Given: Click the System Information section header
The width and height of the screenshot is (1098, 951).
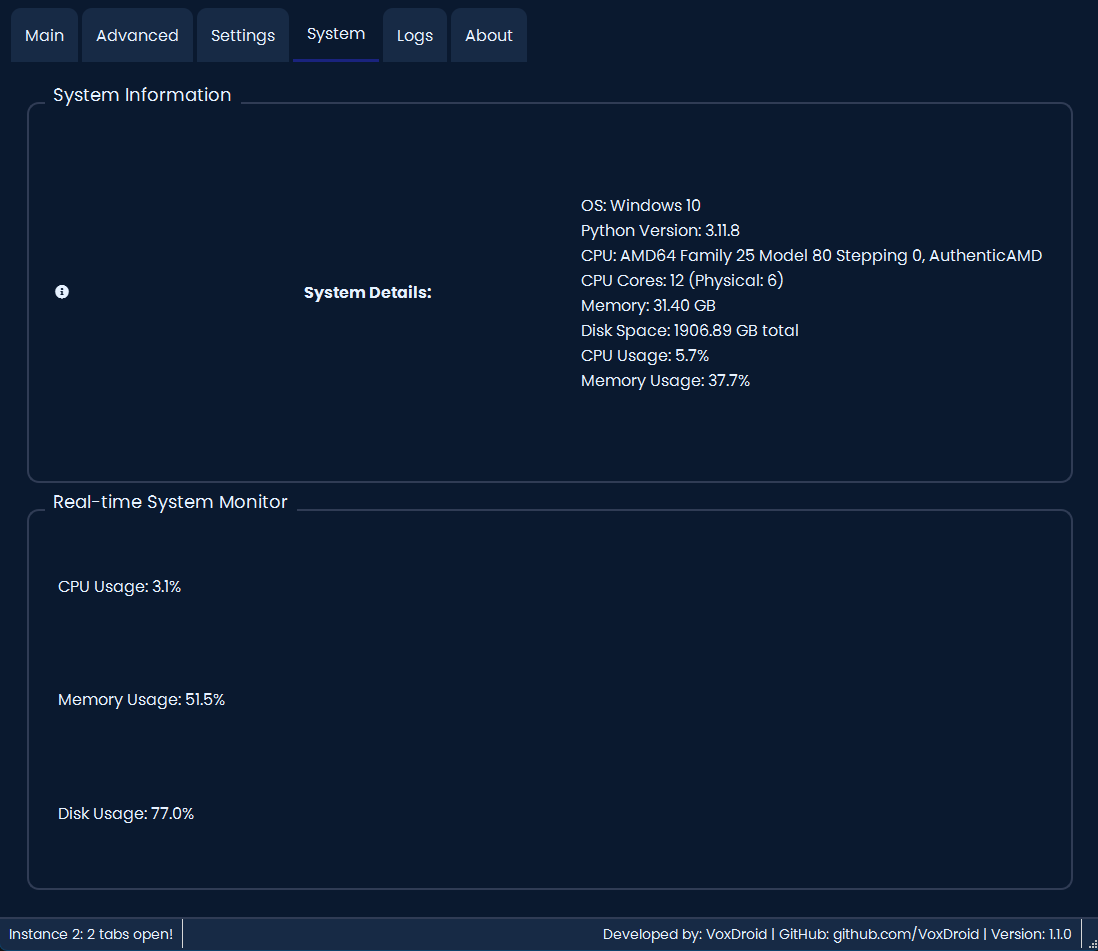Looking at the screenshot, I should coord(142,94).
